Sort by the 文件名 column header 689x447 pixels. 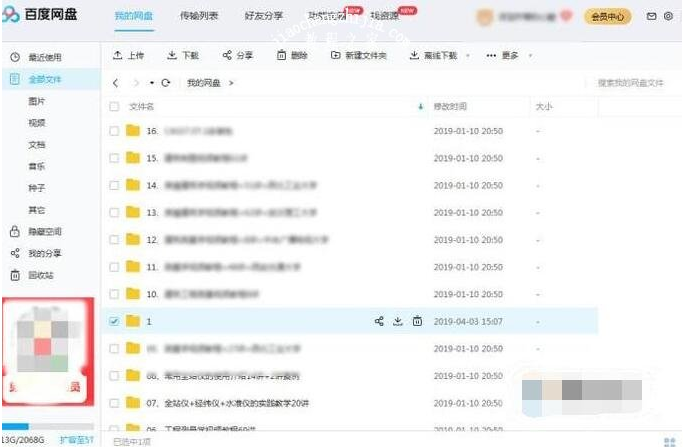(x=141, y=106)
